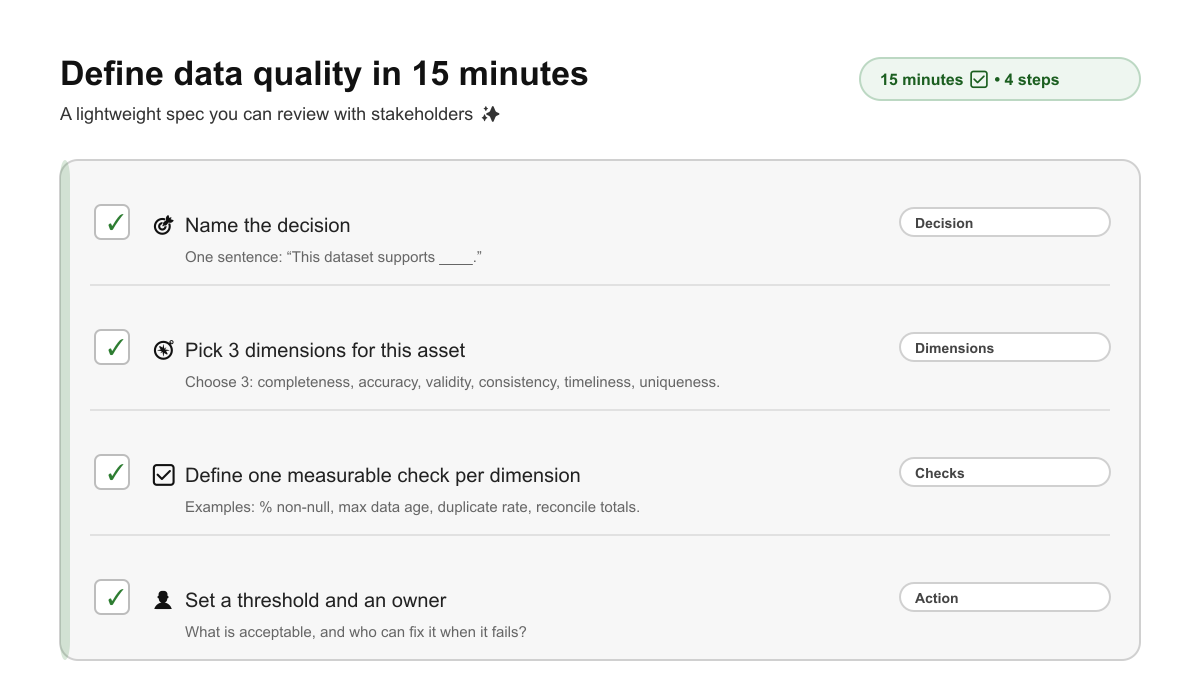Image resolution: width=1200 pixels, height=675 pixels.
Task: Uncheck "Define one measurable check per dimension"
Action: click(x=111, y=471)
